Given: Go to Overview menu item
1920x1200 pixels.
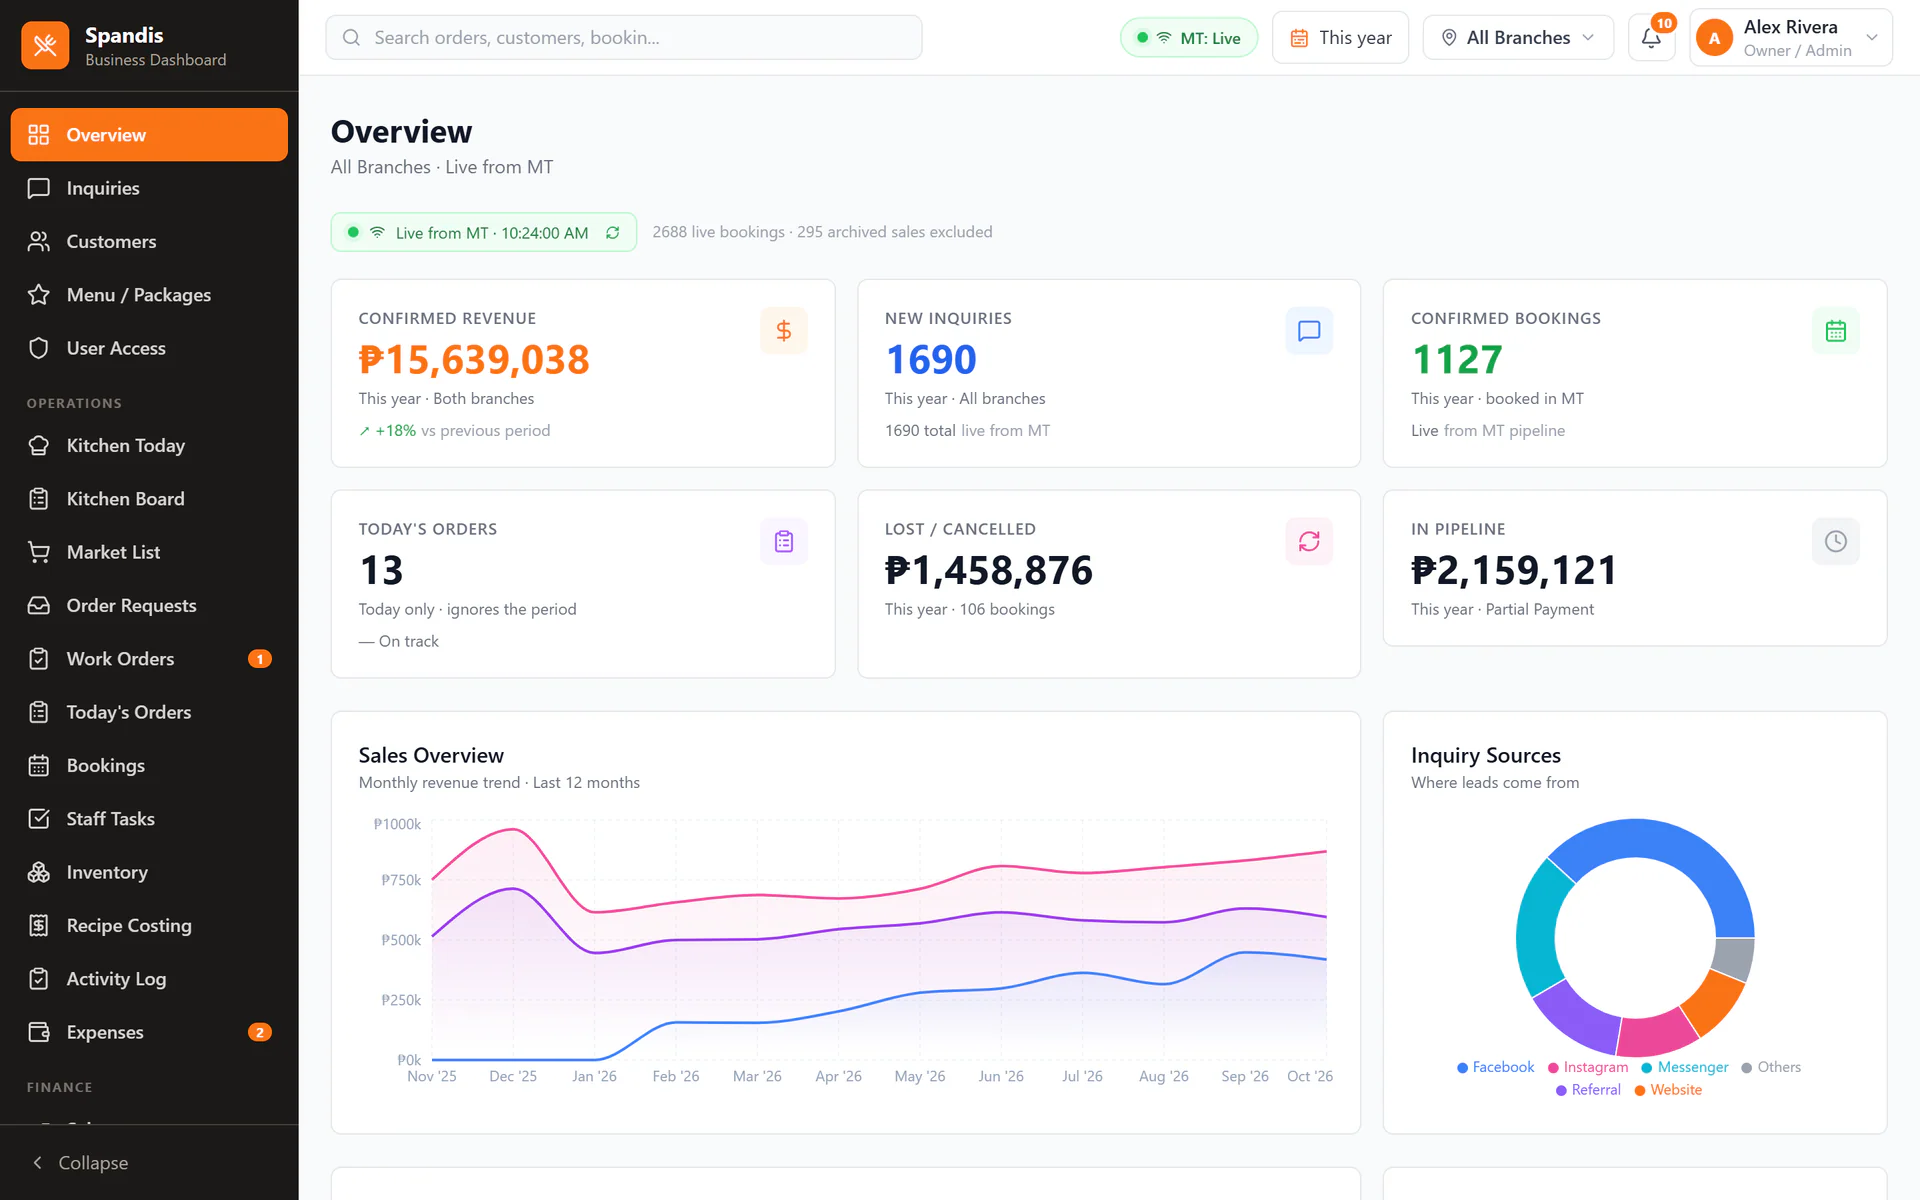Looking at the screenshot, I should pyautogui.click(x=149, y=135).
